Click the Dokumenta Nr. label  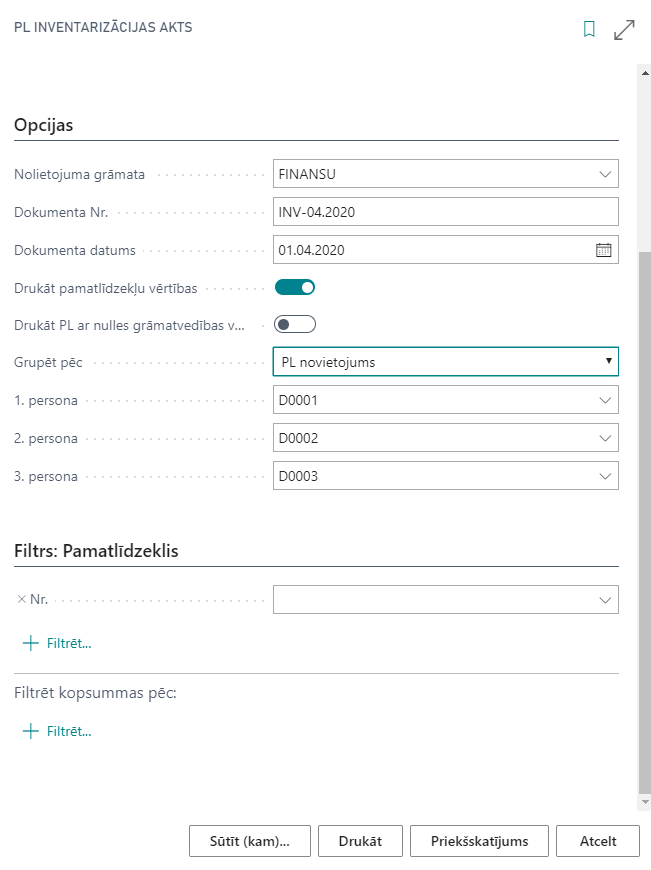point(61,213)
